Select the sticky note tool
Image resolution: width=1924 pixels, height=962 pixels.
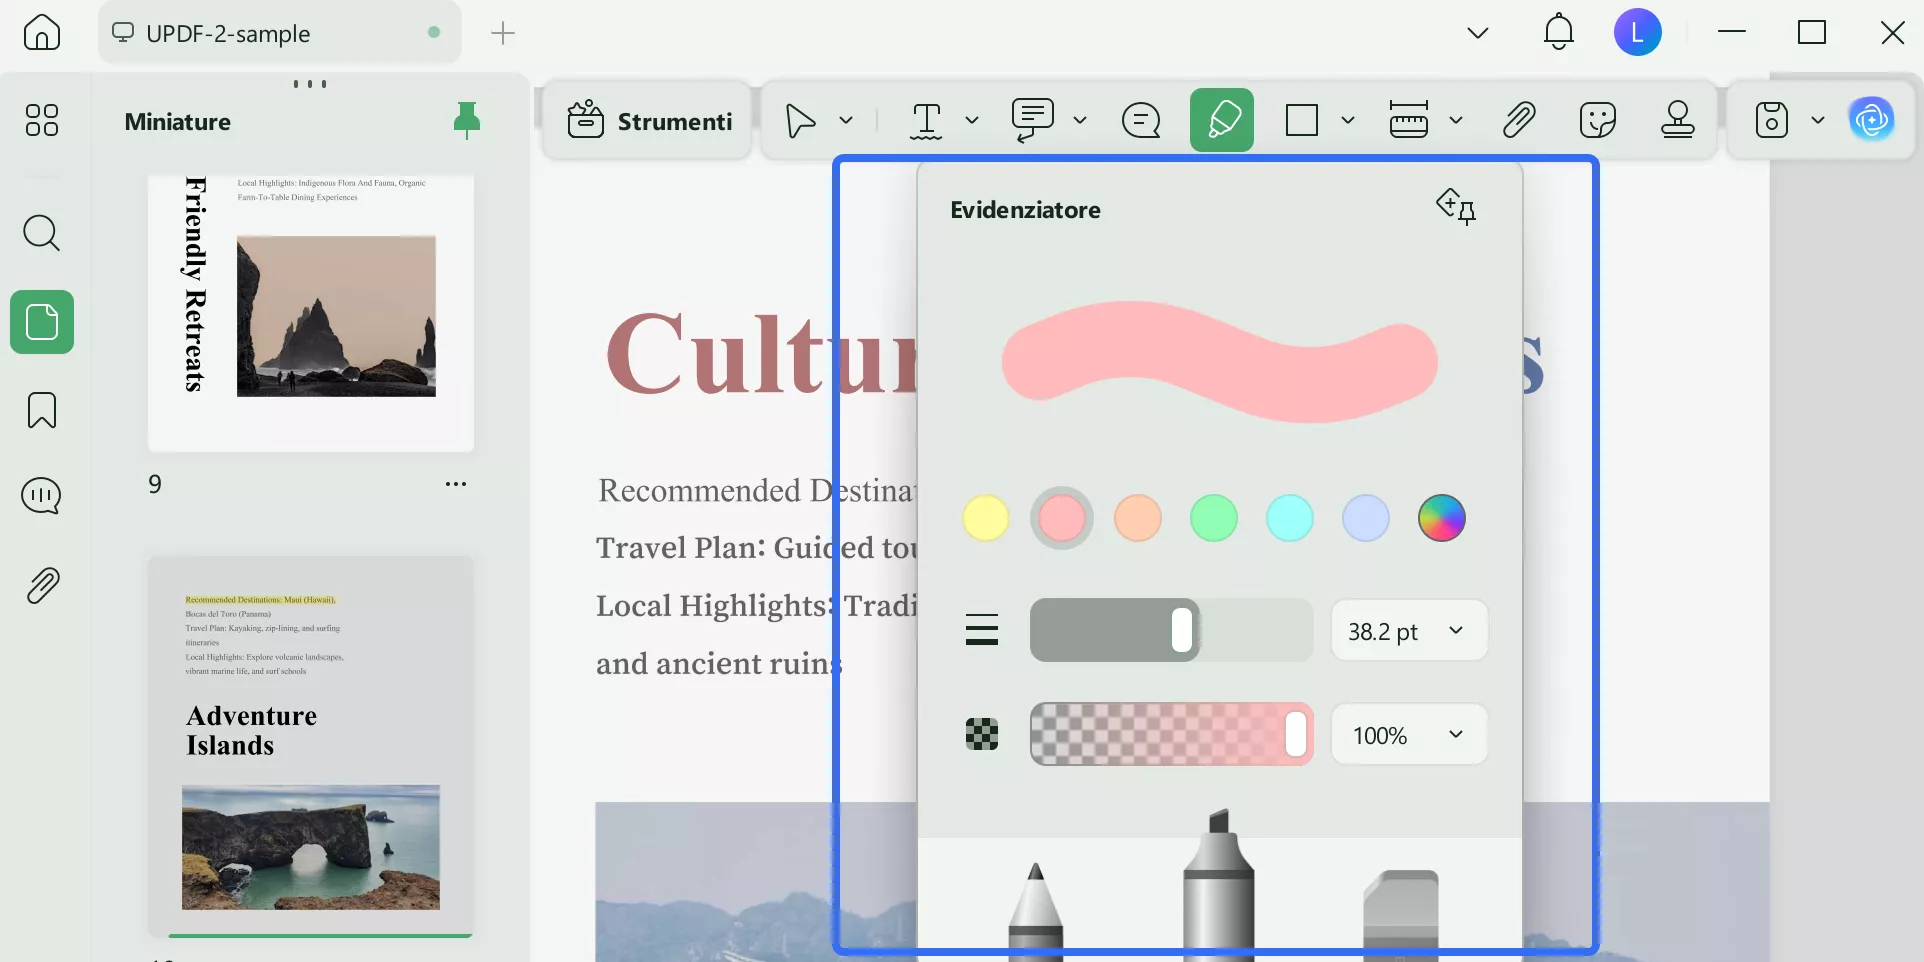click(x=1141, y=121)
